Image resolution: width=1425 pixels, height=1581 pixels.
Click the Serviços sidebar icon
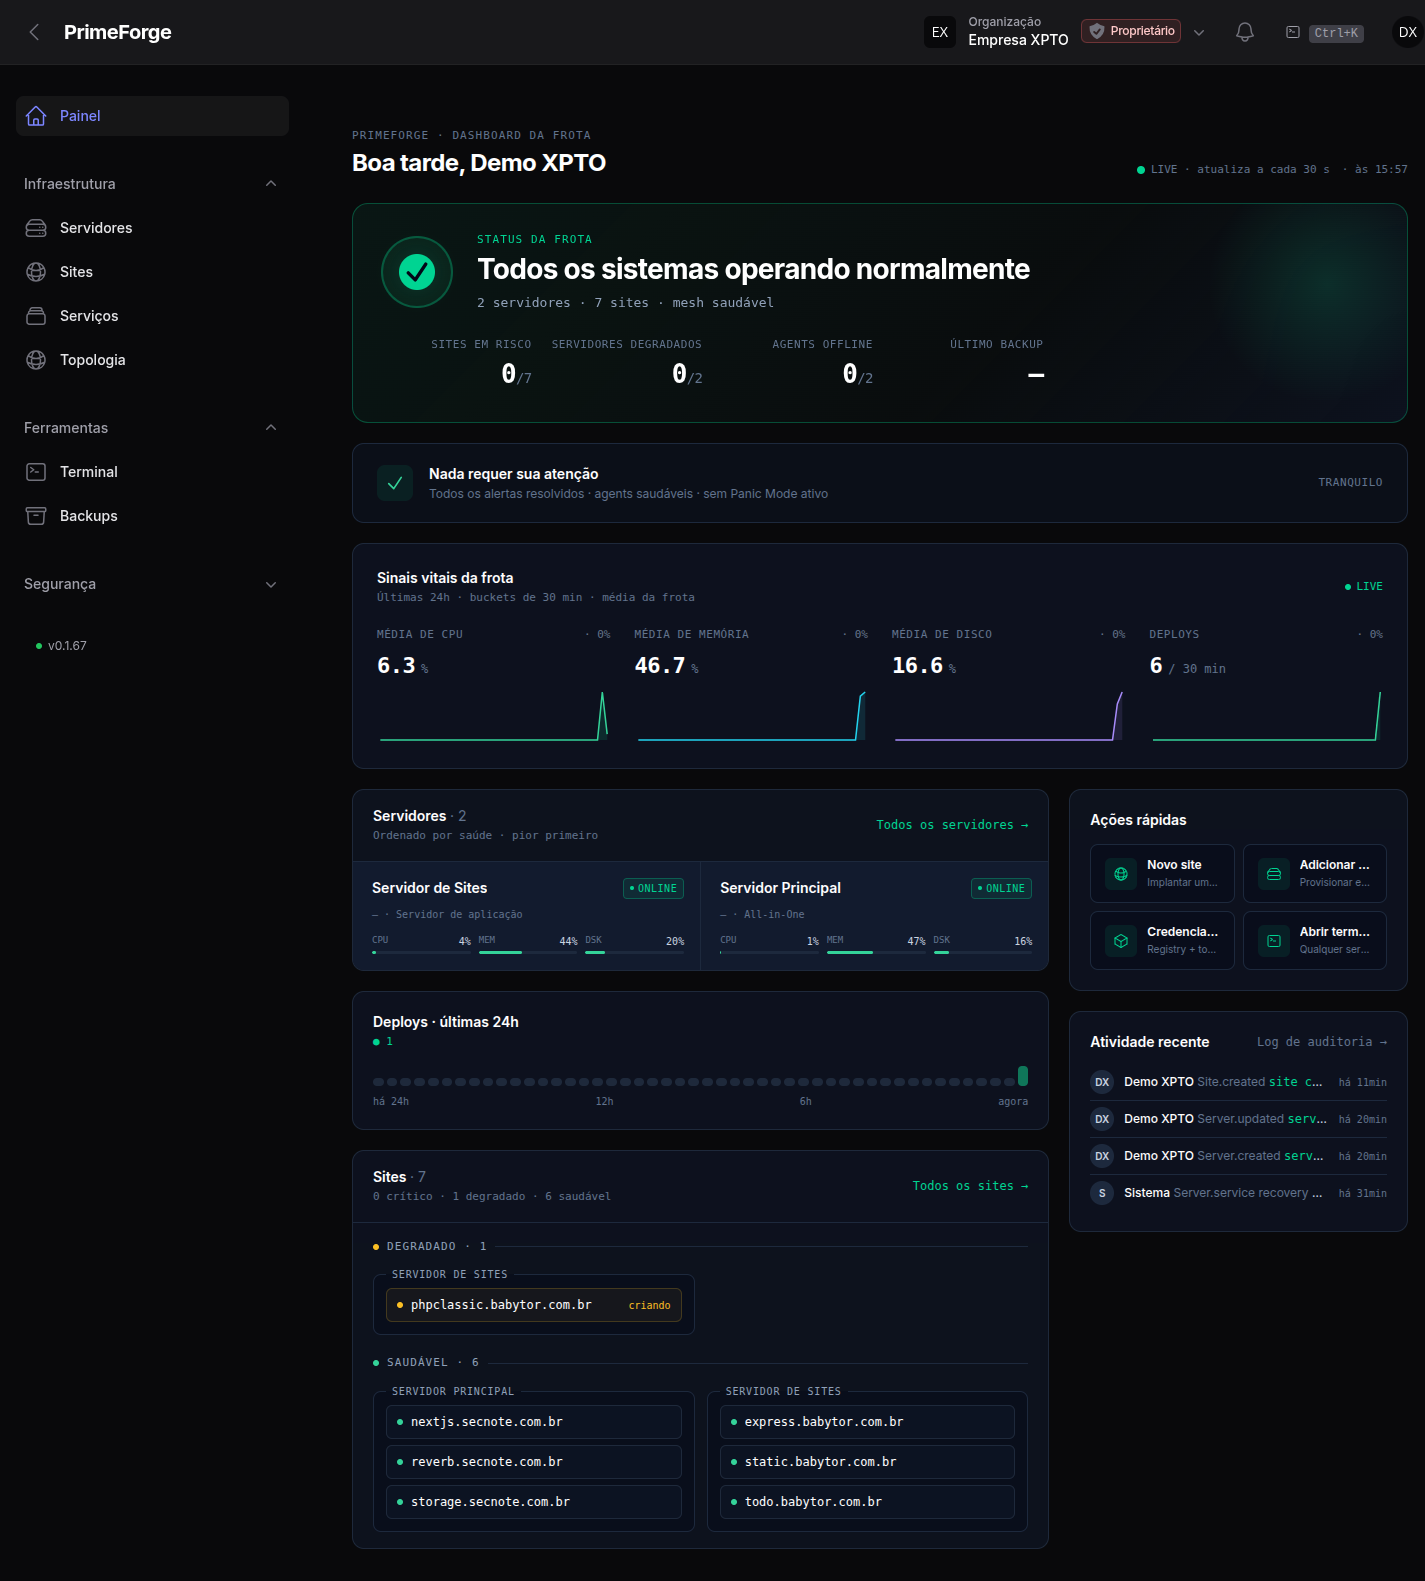pyautogui.click(x=36, y=316)
